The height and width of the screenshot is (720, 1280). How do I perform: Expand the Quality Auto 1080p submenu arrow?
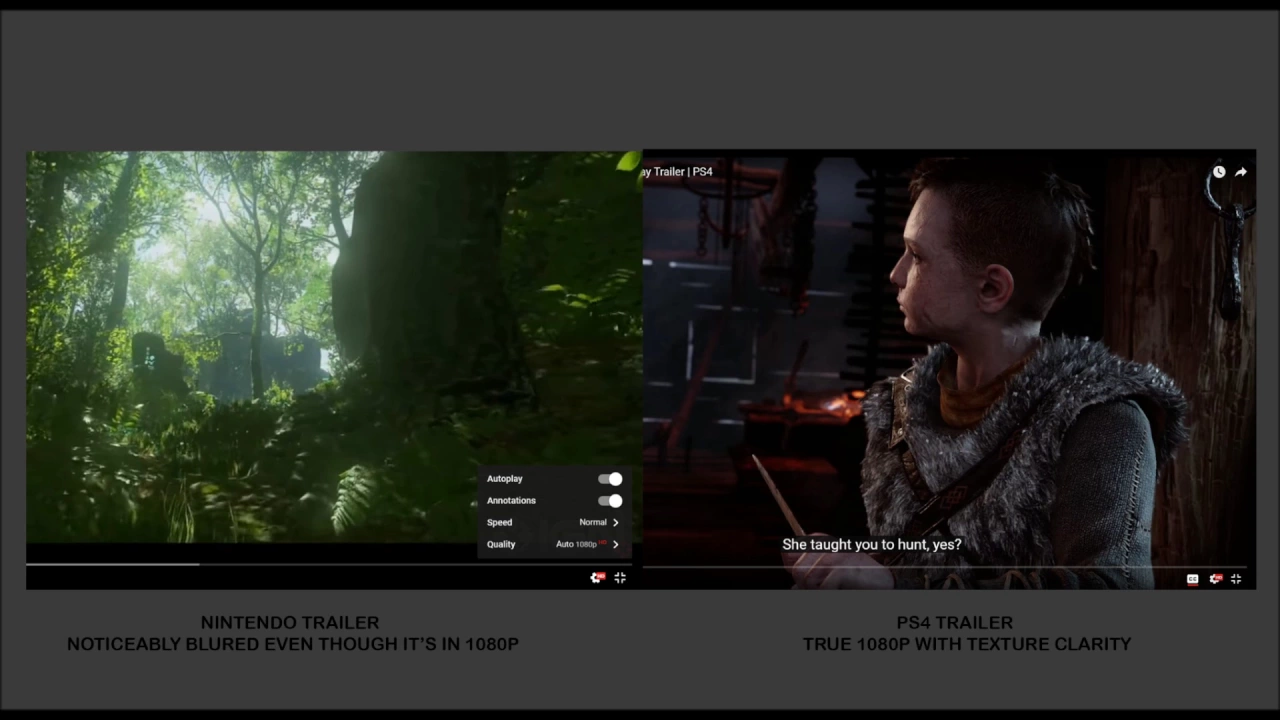[615, 545]
